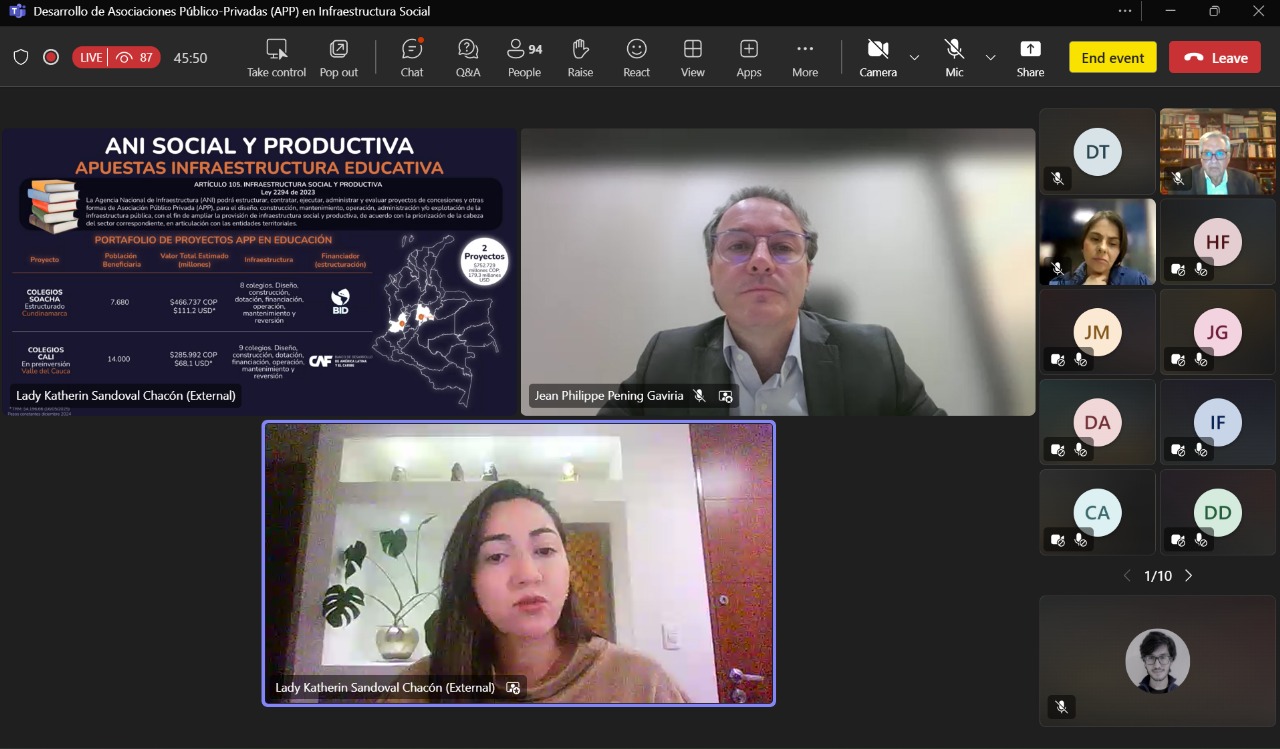The width and height of the screenshot is (1280, 749).
Task: Go to next participant page
Action: coord(1189,576)
